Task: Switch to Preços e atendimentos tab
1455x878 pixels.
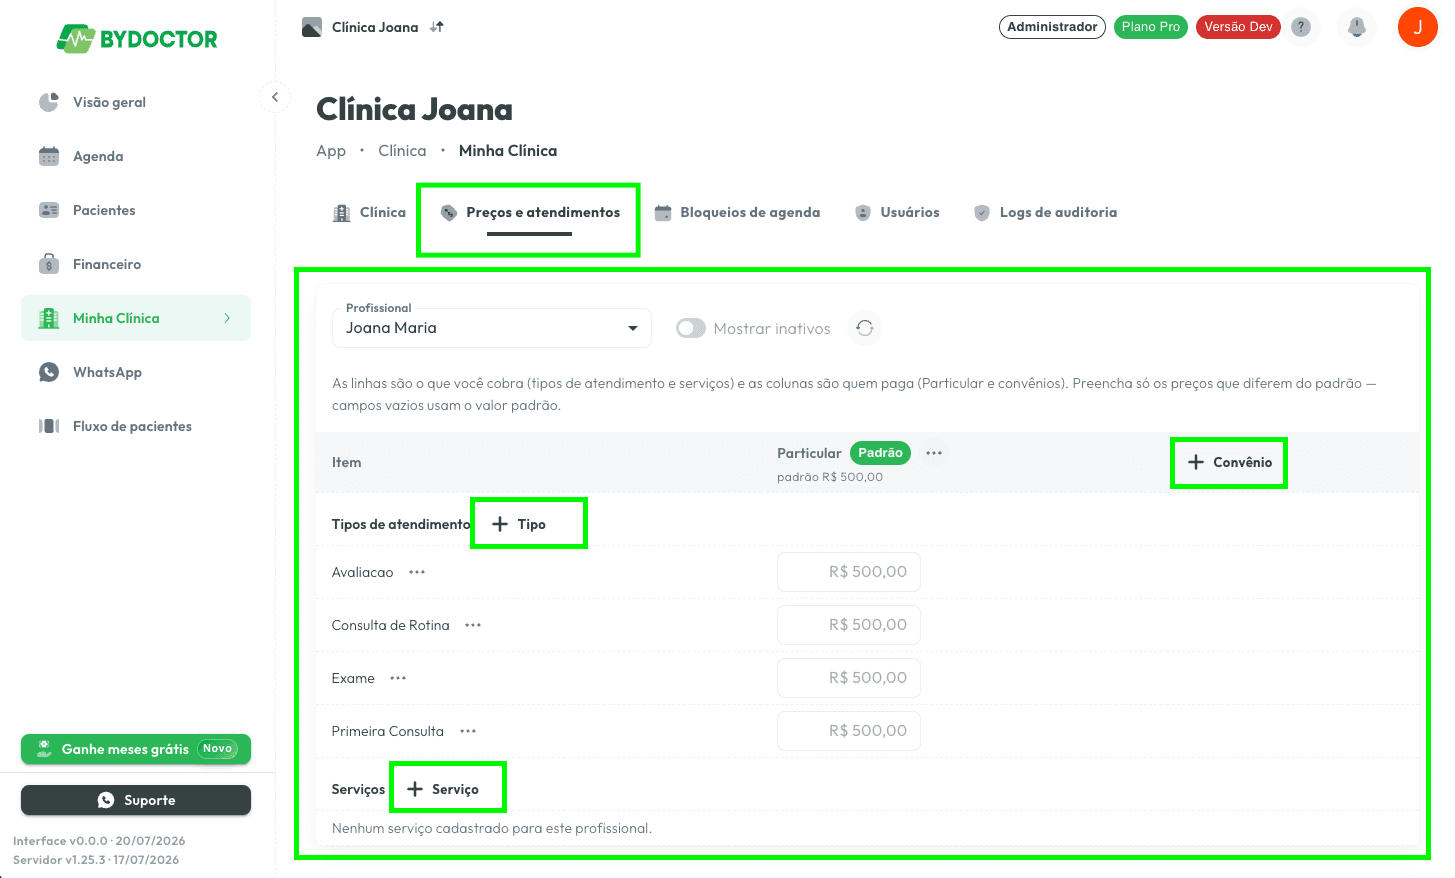Action: coord(530,212)
